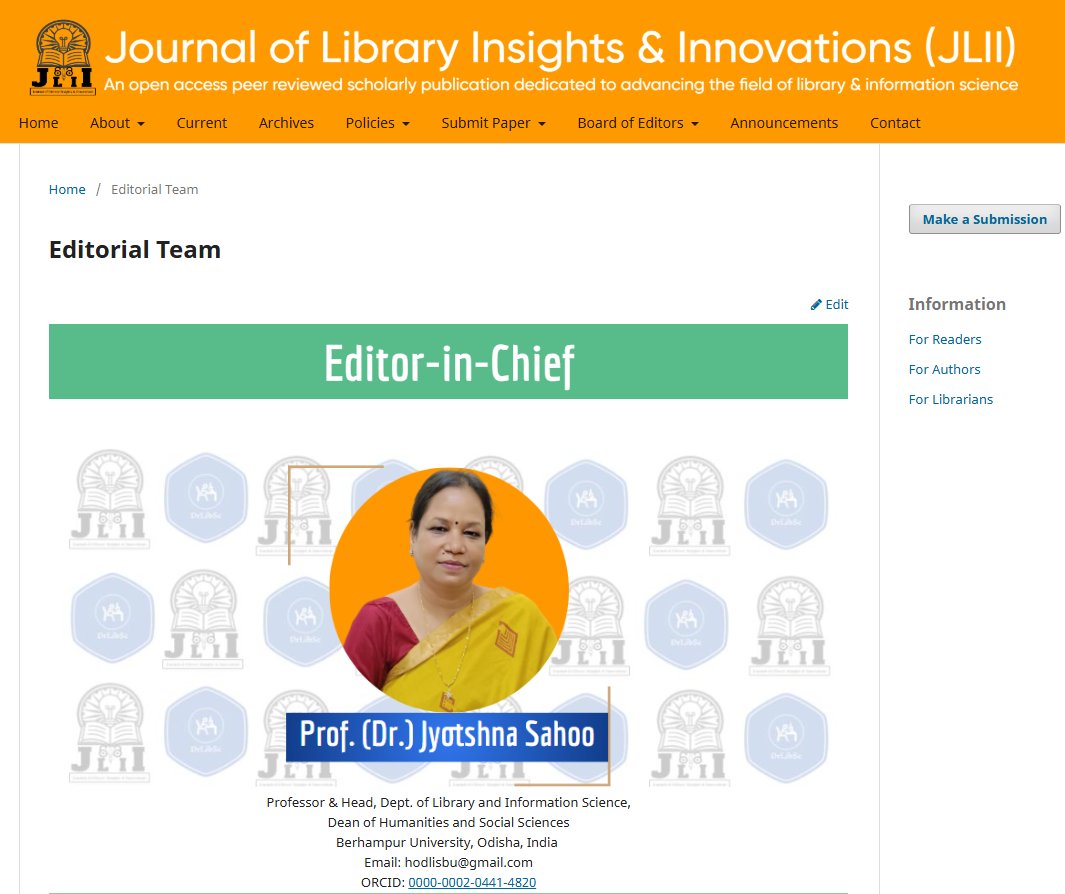Click the Editor-in-Chief portrait photo
Screen dimensions: 1065x894
pyautogui.click(x=449, y=589)
